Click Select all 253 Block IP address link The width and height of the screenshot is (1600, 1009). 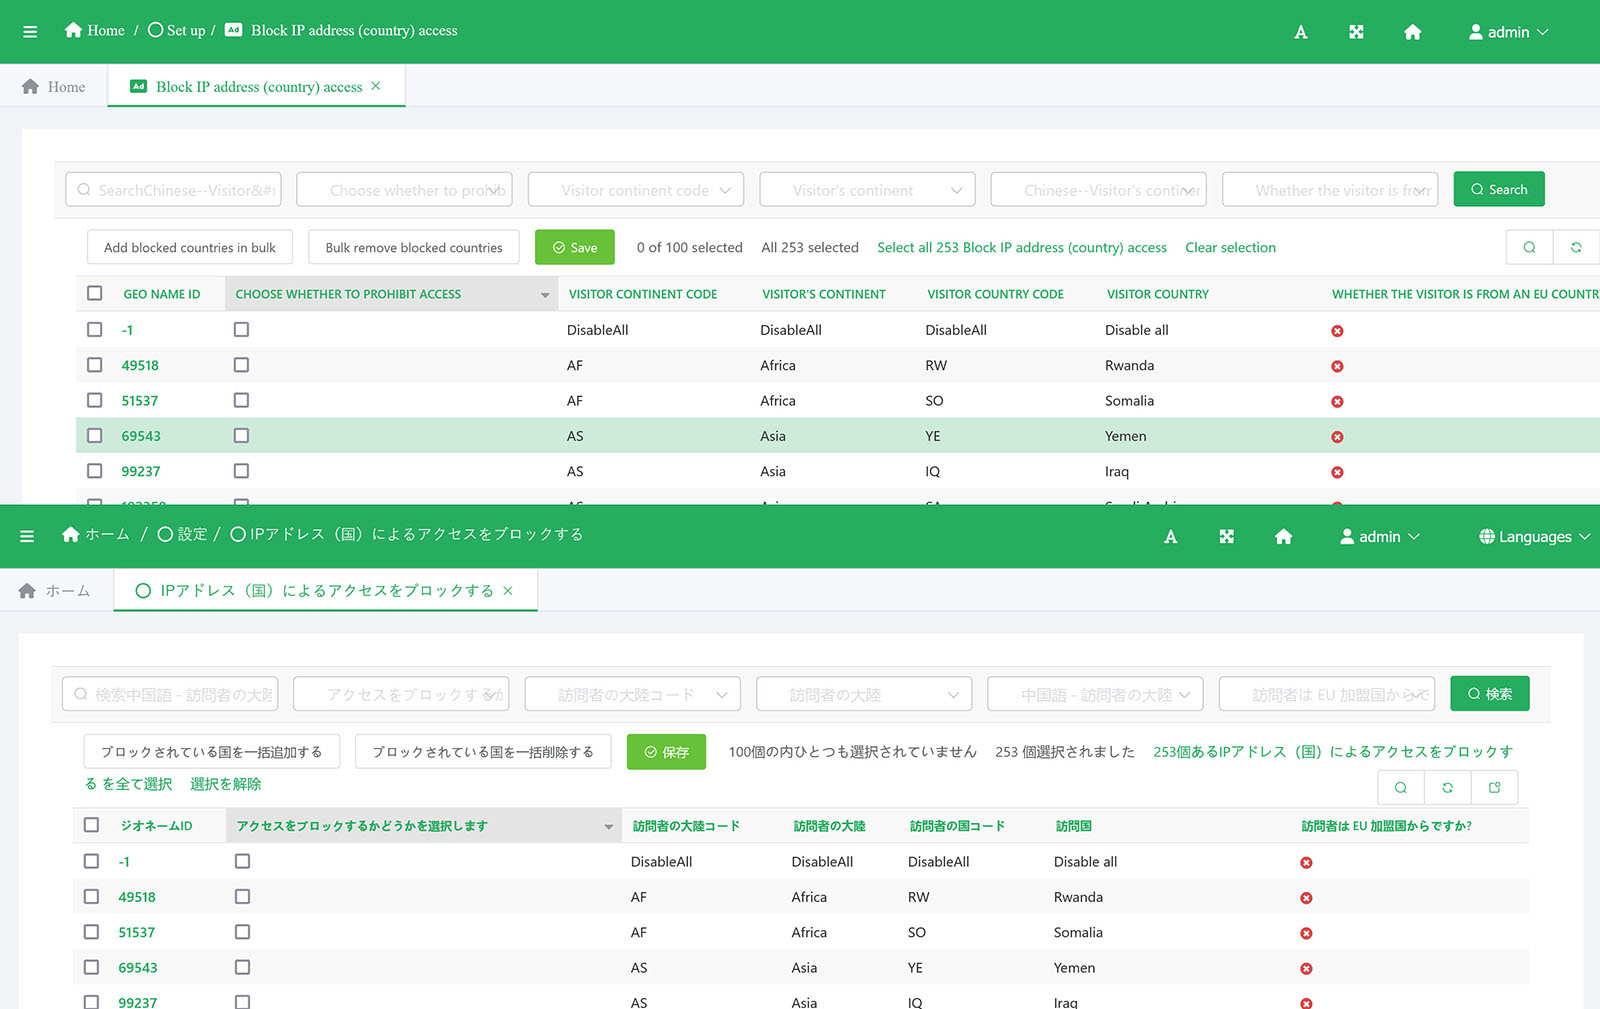point(1022,247)
